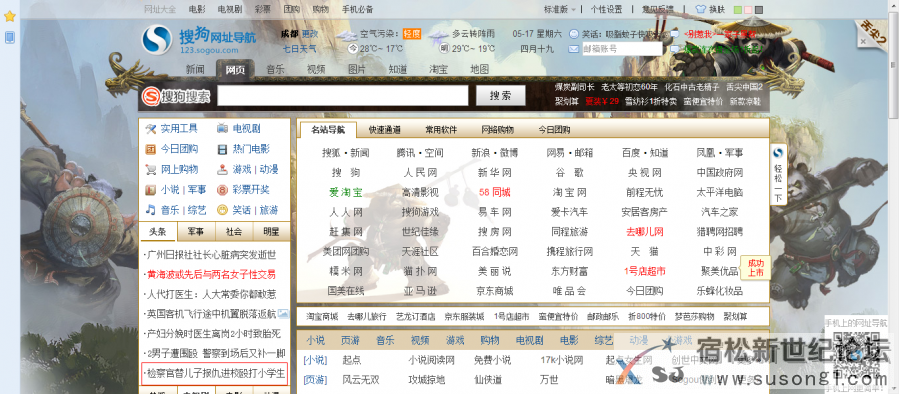Open the 网络购物 tab
The height and width of the screenshot is (394, 899).
497,130
